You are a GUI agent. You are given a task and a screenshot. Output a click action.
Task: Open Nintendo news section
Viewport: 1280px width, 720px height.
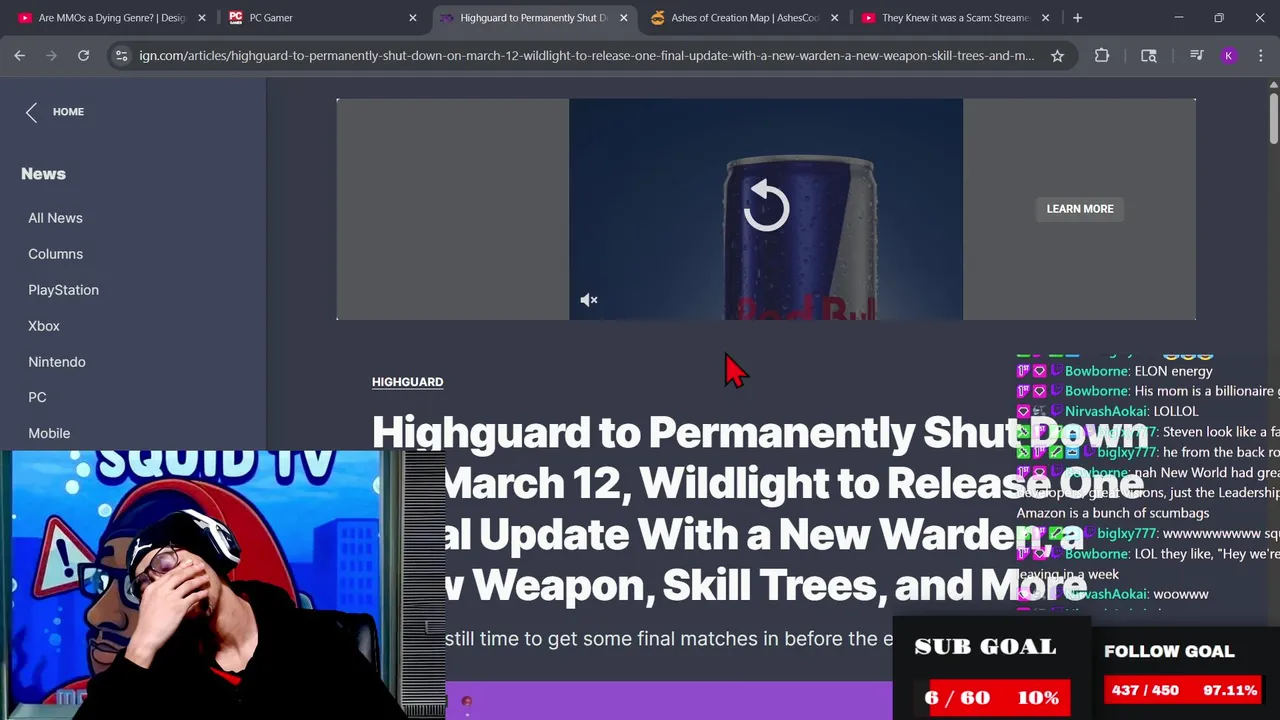coord(57,362)
